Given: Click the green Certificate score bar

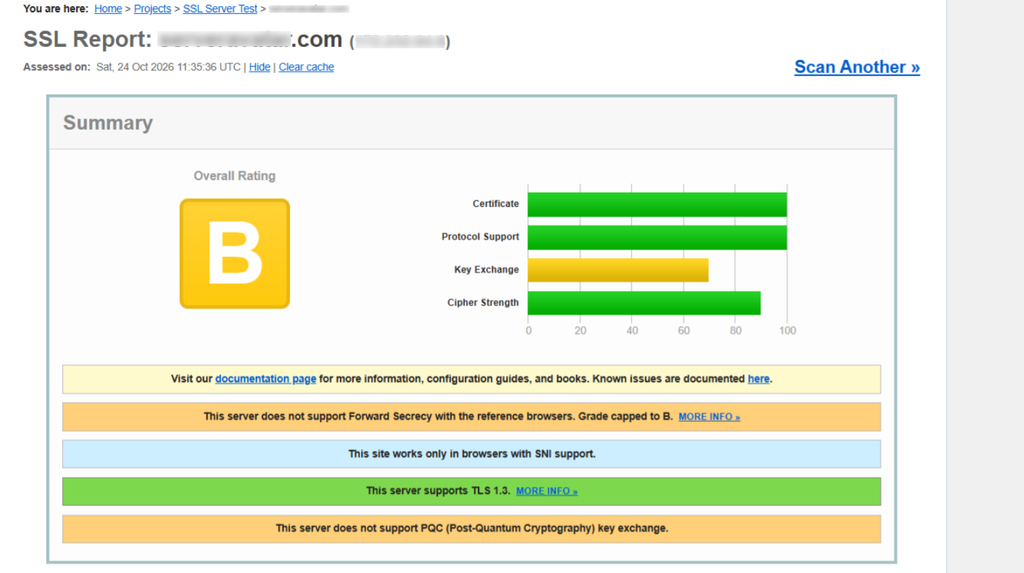Looking at the screenshot, I should (x=657, y=205).
